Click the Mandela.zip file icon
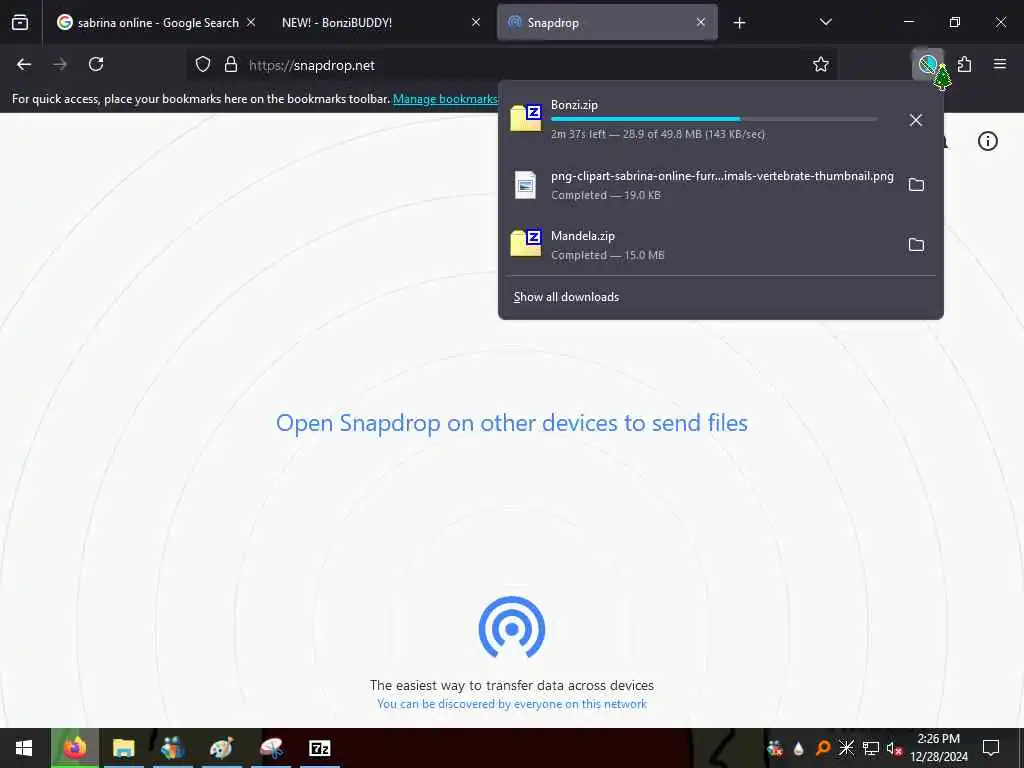The height and width of the screenshot is (768, 1024). (x=526, y=243)
